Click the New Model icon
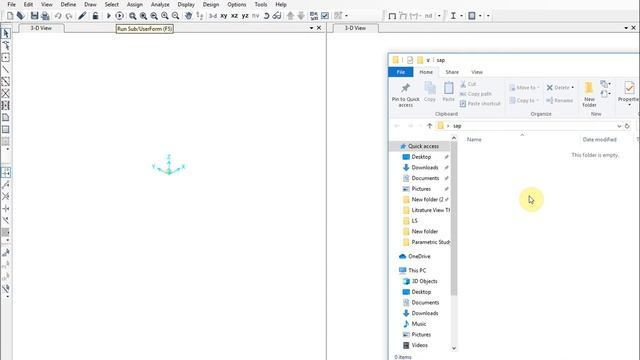This screenshot has width=640, height=360. [x=10, y=16]
